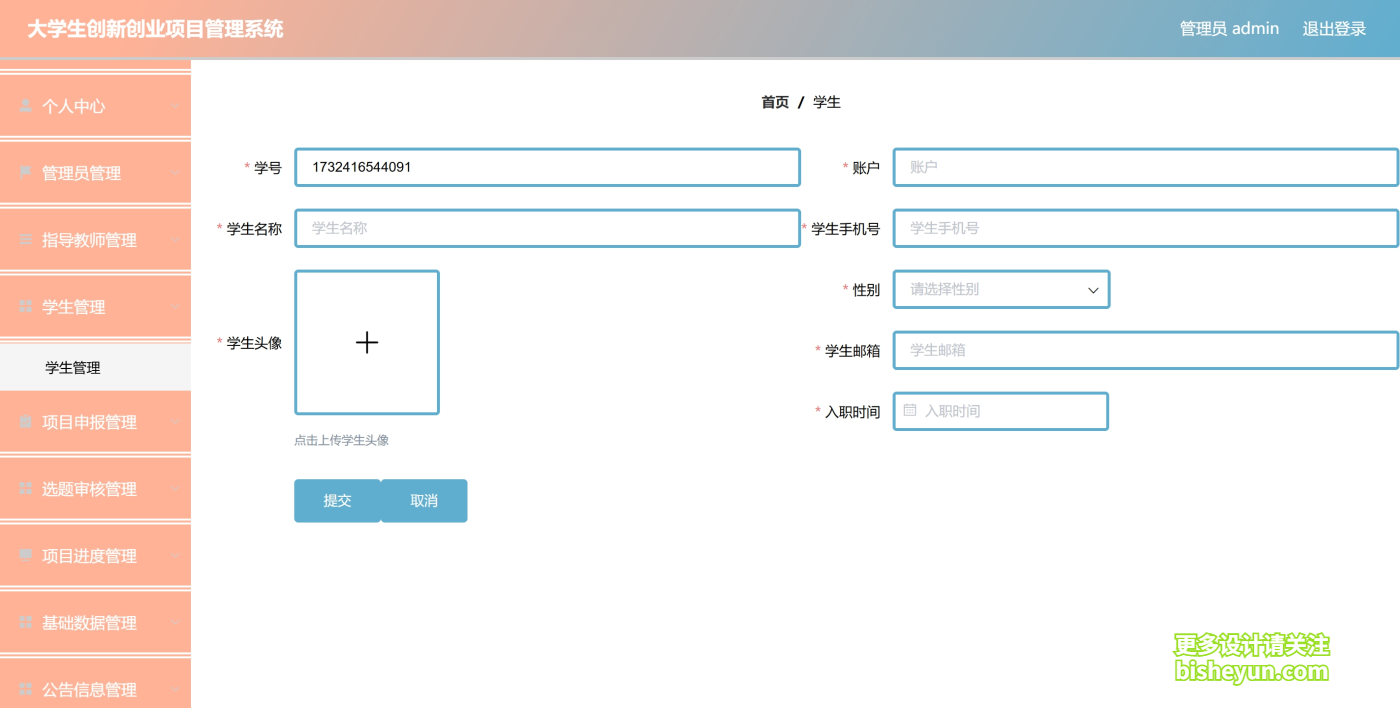Screen dimensions: 1400x708
Task: Click the grid icon beside 基础数据管理
Action: (x=26, y=623)
